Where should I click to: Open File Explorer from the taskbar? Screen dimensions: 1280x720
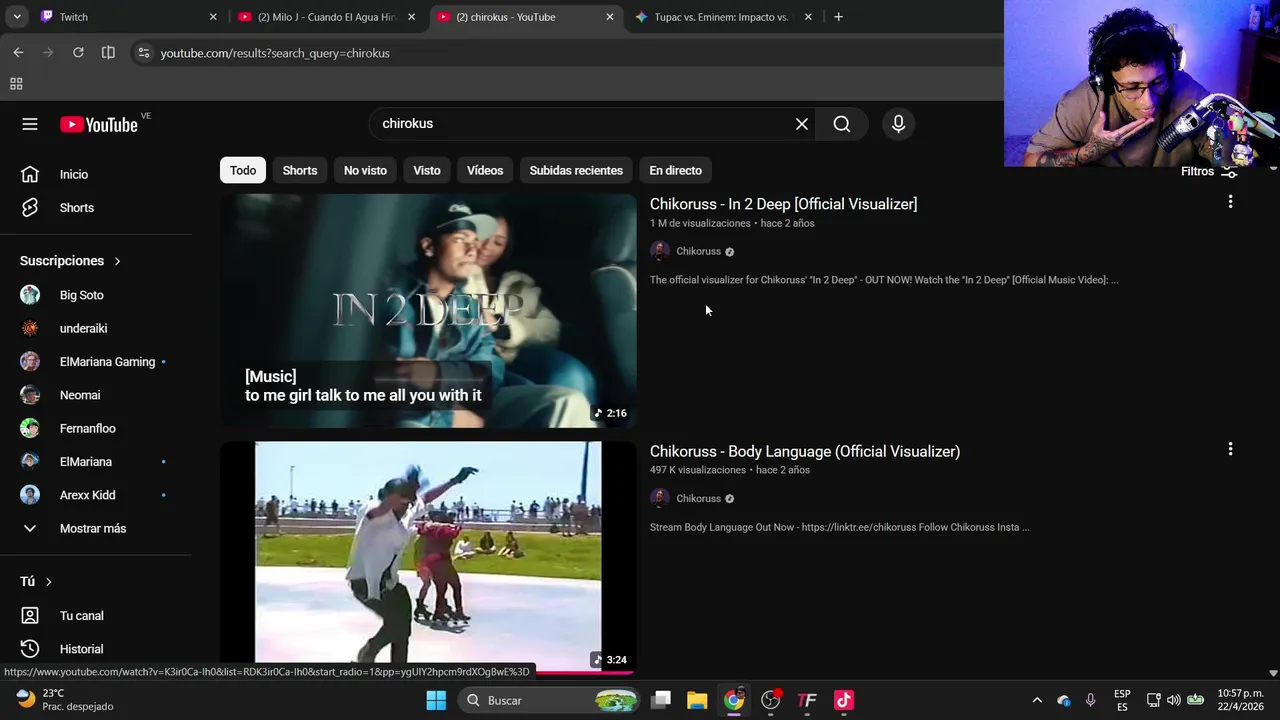click(x=697, y=700)
